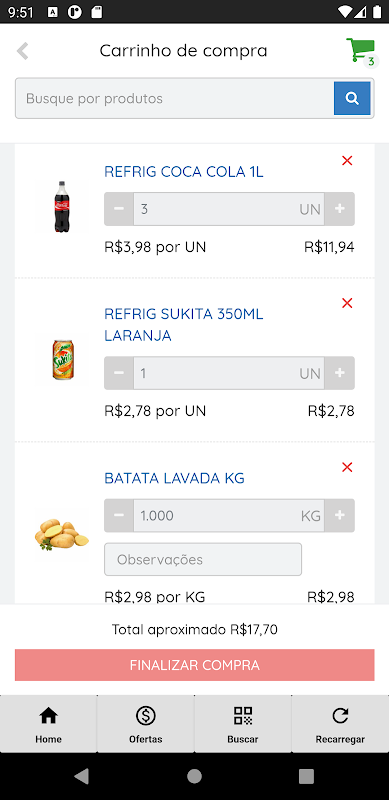
Task: Focus the Busque por produtos field
Action: (175, 98)
